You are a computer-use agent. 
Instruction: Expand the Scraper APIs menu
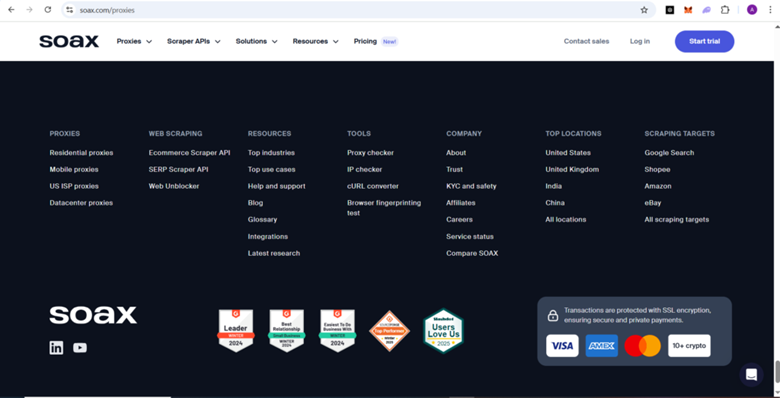(x=194, y=41)
